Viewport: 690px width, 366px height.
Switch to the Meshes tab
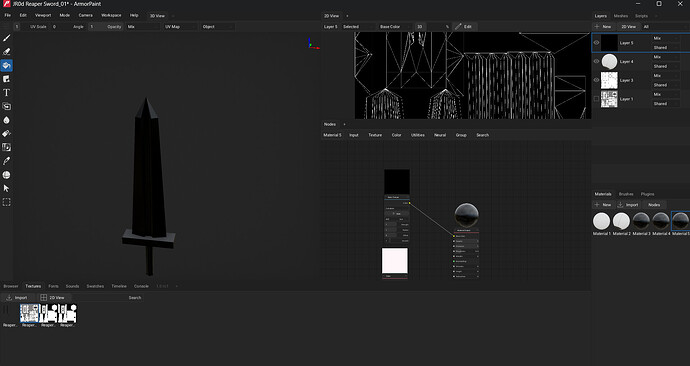pyautogui.click(x=620, y=16)
